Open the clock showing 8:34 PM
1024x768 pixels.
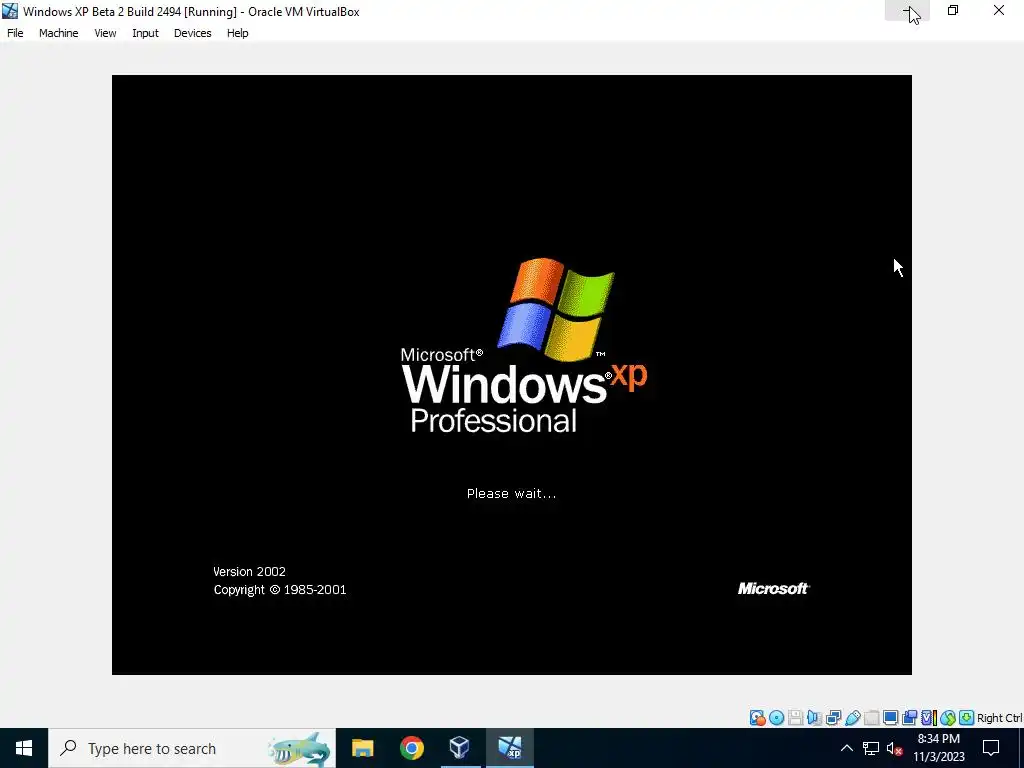pyautogui.click(x=938, y=748)
